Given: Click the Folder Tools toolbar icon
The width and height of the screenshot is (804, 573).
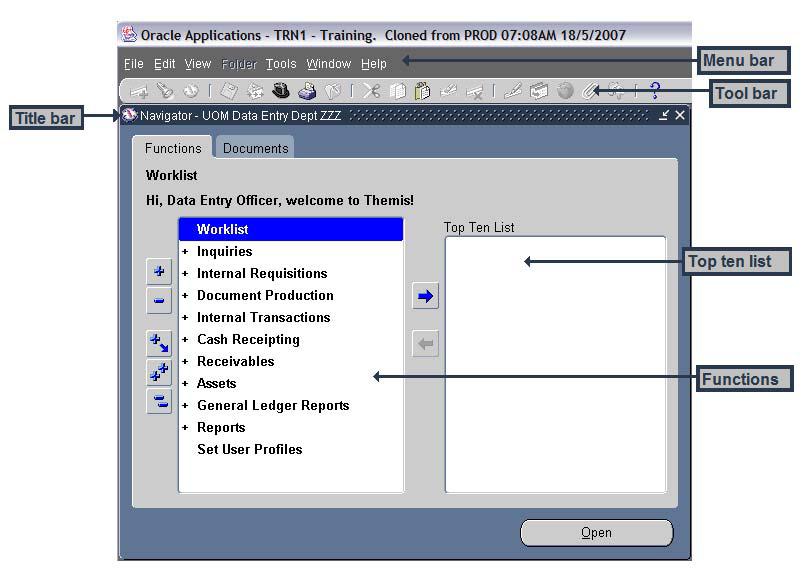Looking at the screenshot, I should pyautogui.click(x=616, y=91).
